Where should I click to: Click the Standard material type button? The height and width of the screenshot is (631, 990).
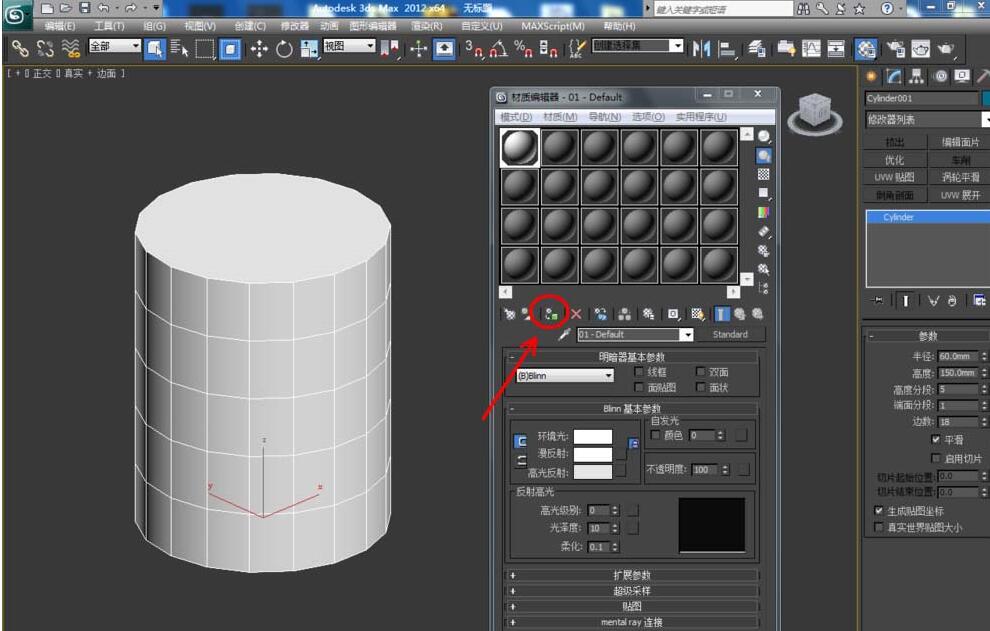[730, 334]
